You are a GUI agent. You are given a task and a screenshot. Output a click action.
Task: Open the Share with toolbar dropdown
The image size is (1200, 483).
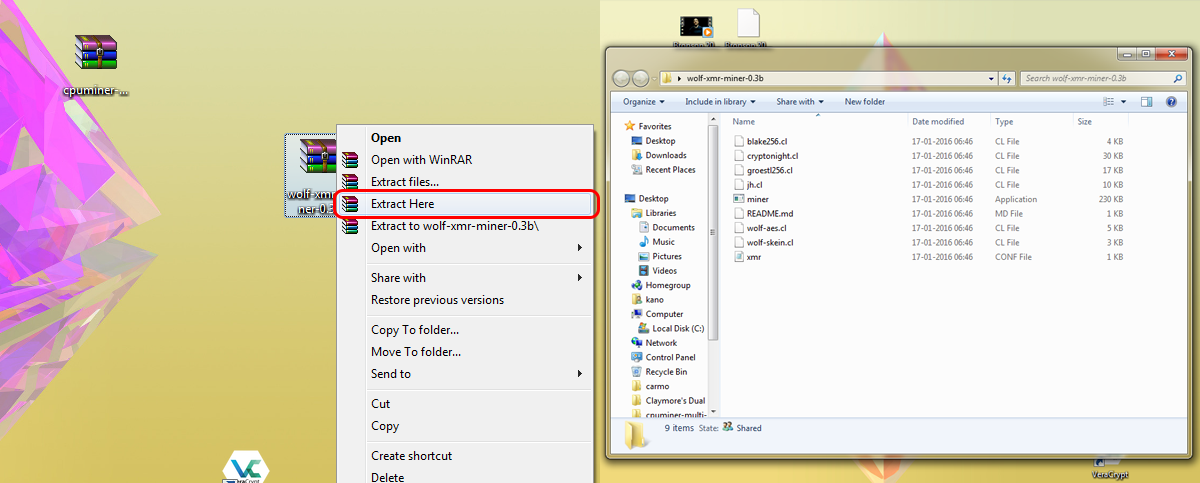click(800, 101)
